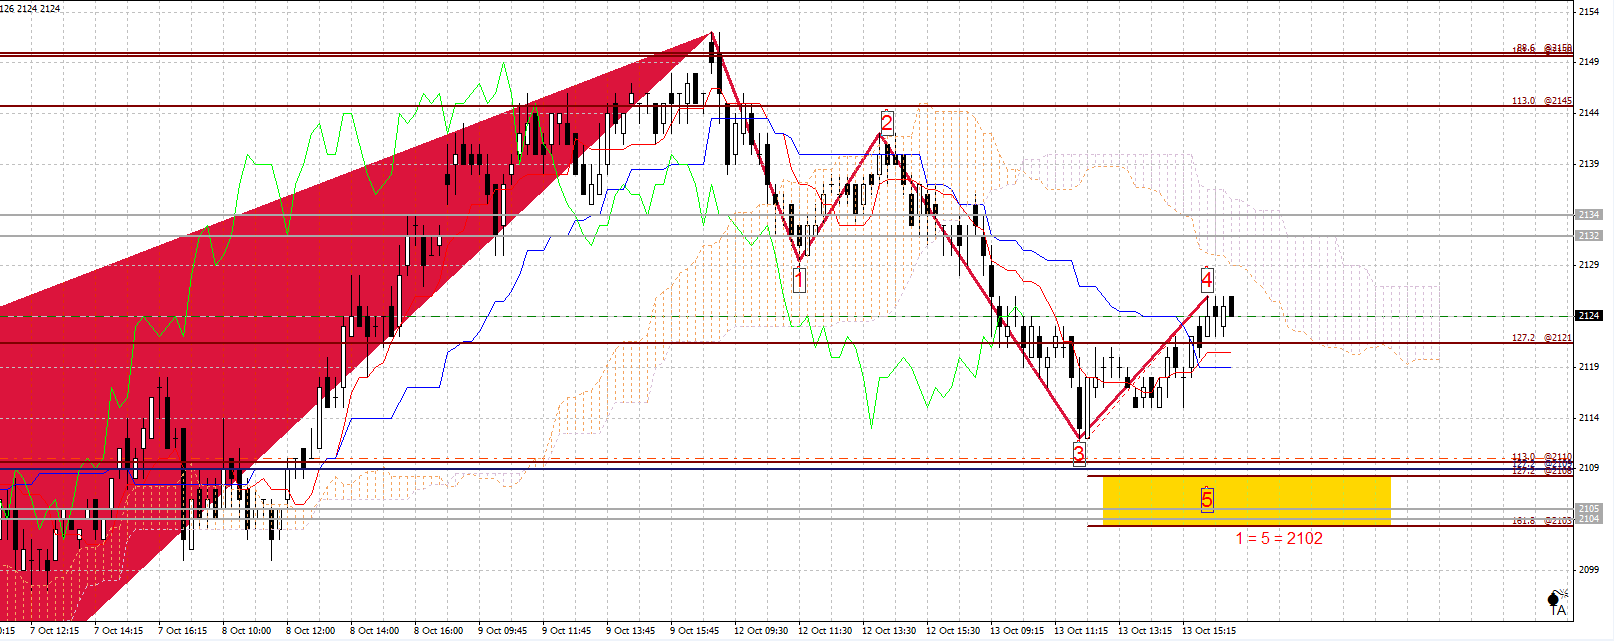Click the "8 Oct 14:00" time axis label
The image size is (1614, 641).
click(374, 631)
